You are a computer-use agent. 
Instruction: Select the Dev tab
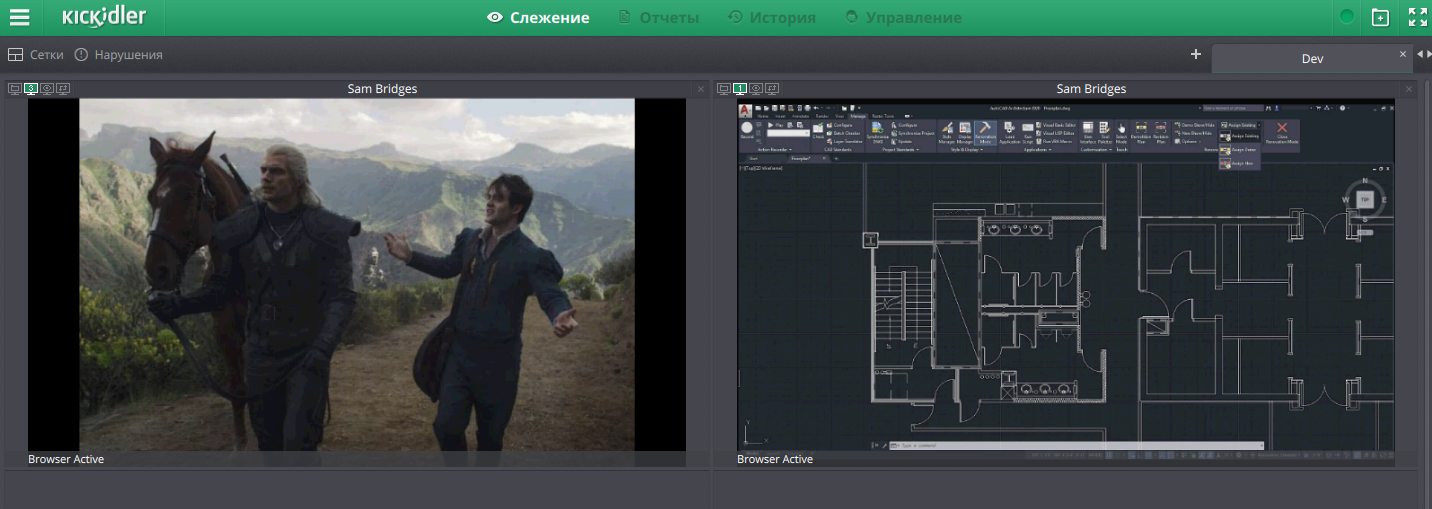(1312, 59)
